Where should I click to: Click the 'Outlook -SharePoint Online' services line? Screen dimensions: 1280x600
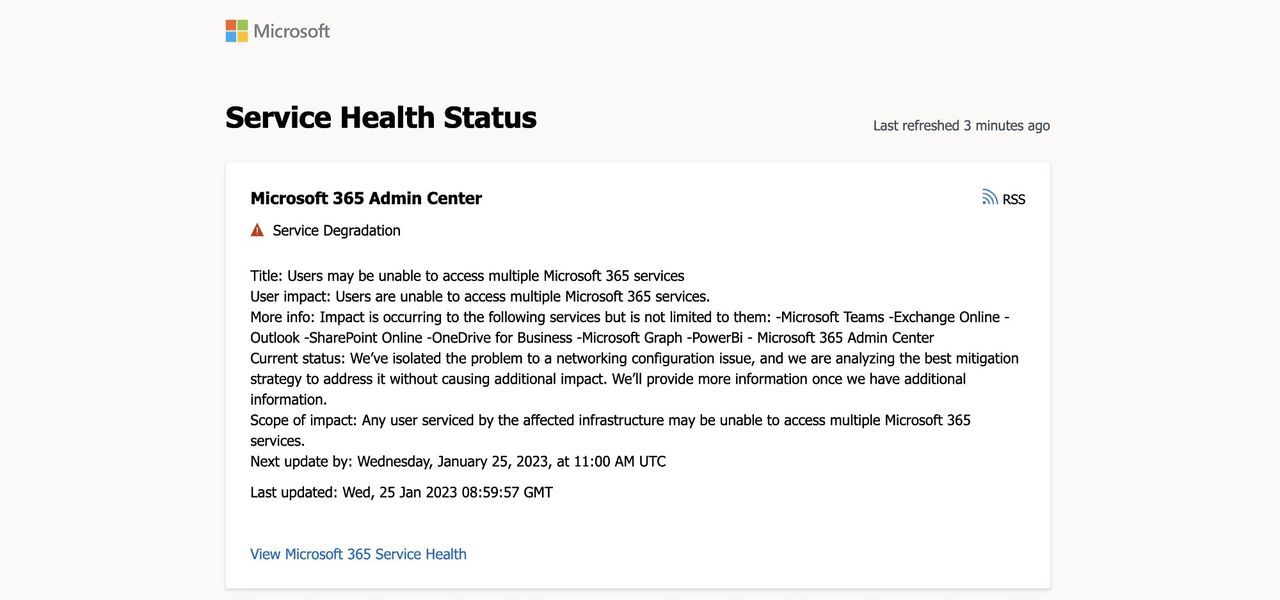point(592,338)
